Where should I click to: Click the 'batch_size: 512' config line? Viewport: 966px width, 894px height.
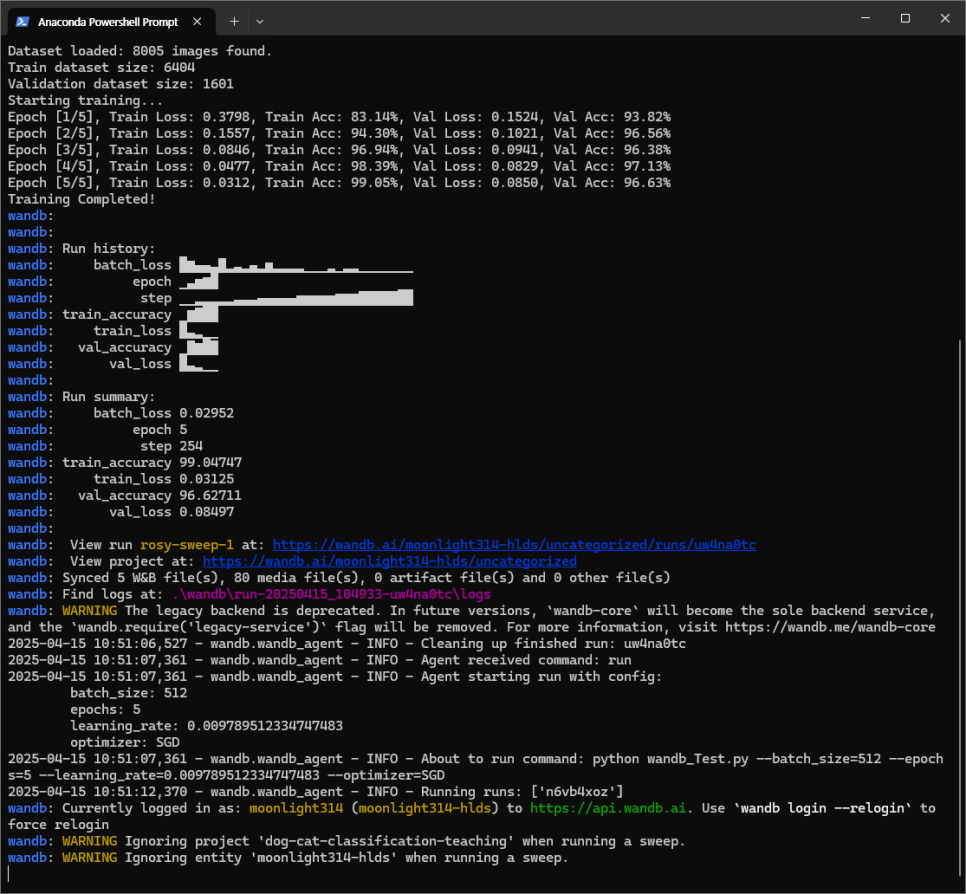point(128,693)
